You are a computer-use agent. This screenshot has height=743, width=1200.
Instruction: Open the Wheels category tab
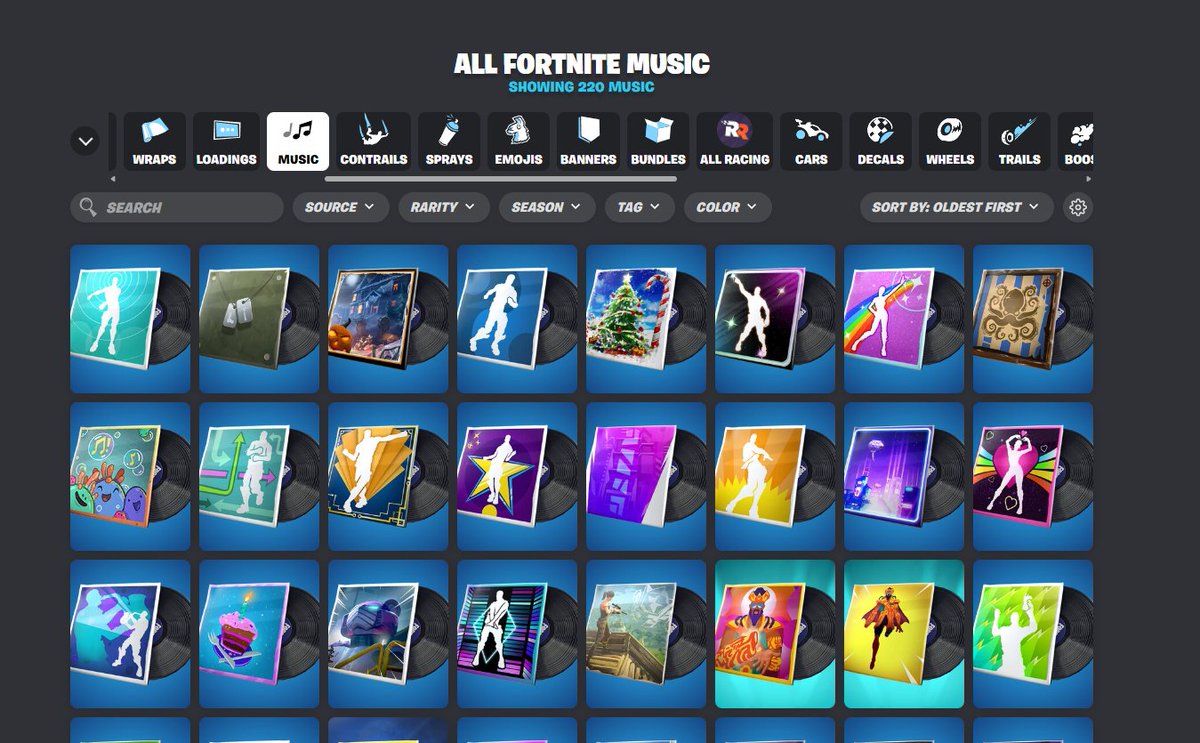(950, 141)
